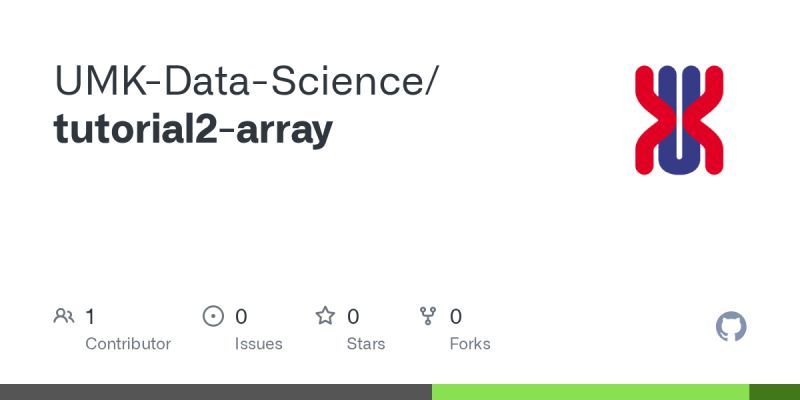The width and height of the screenshot is (800, 400).
Task: Click the Issues label
Action: coord(259,344)
